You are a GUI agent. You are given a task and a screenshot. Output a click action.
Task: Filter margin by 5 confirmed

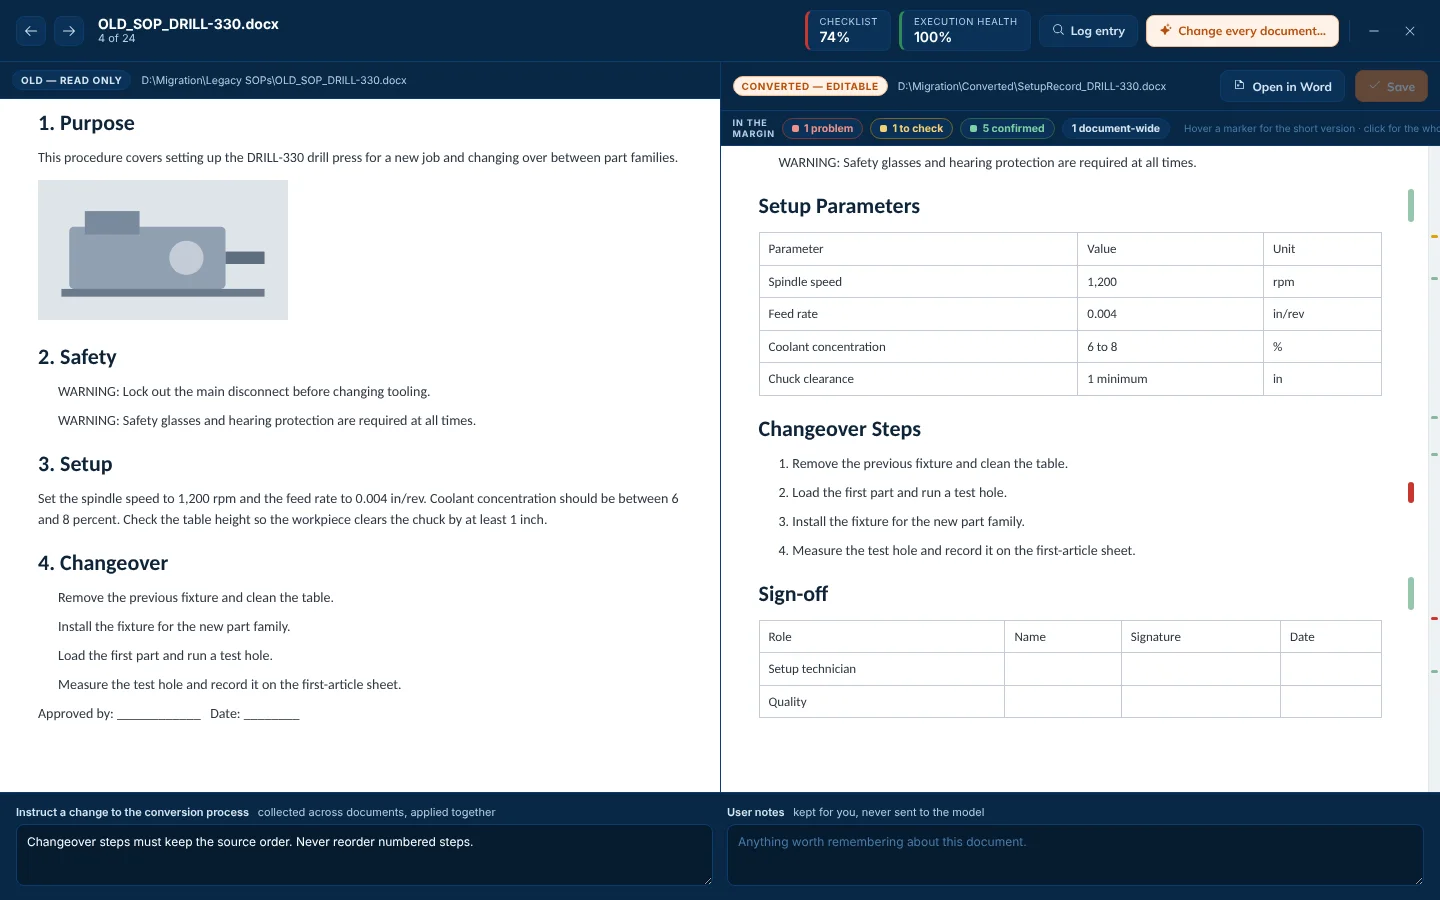(1007, 128)
